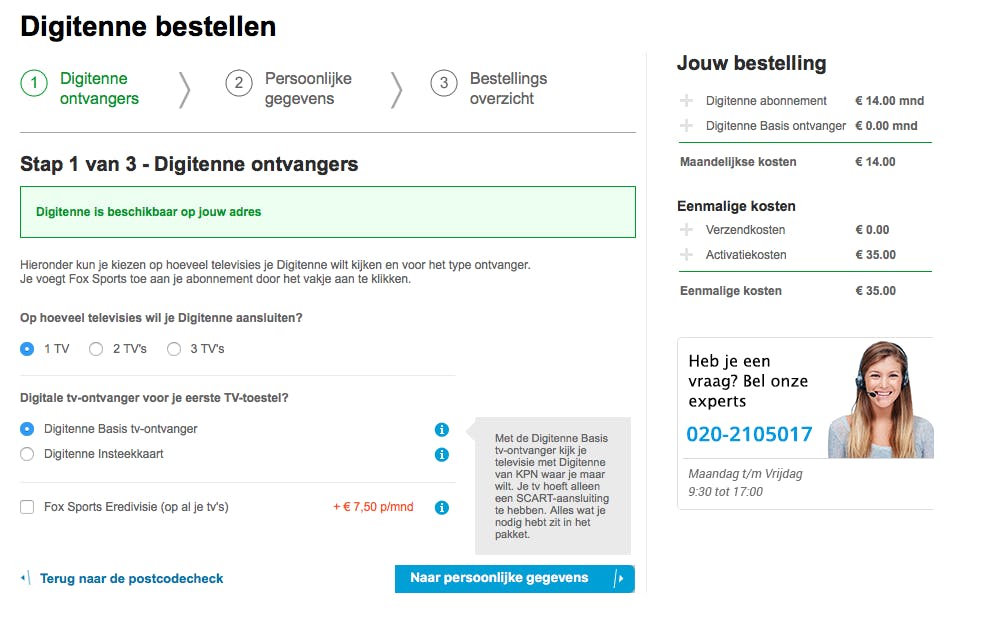Select the 1 TV radio button
Viewport: 1001px width, 633px height.
[27, 349]
